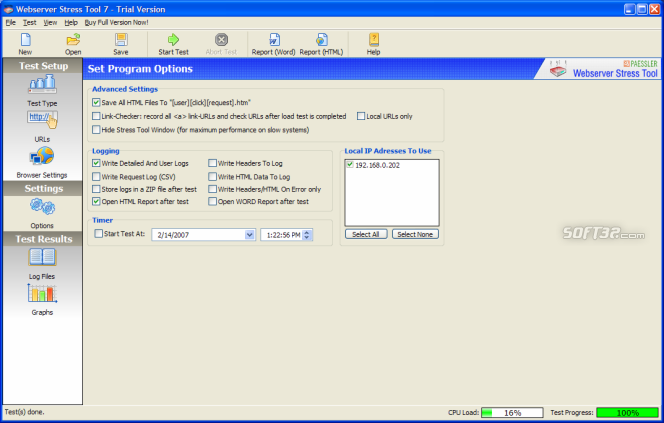Click the Select All button
This screenshot has height=423, width=664.
click(x=366, y=234)
